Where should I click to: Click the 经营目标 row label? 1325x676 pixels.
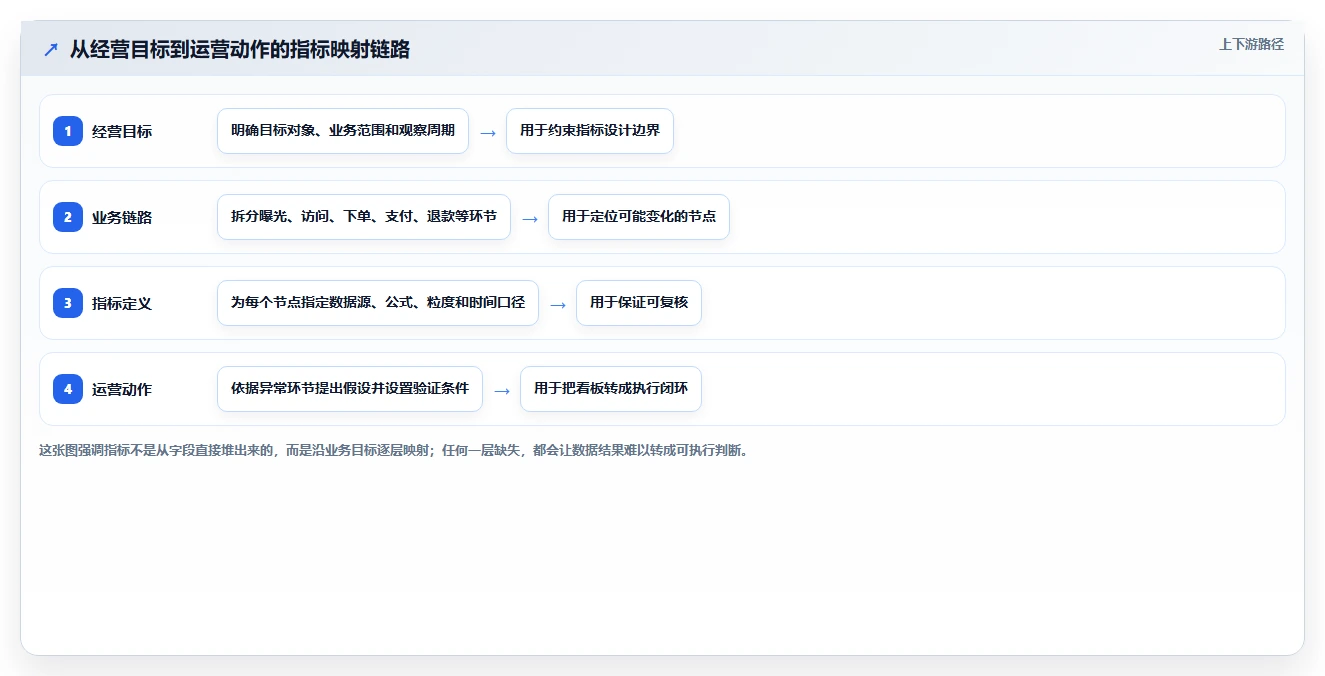coord(122,131)
